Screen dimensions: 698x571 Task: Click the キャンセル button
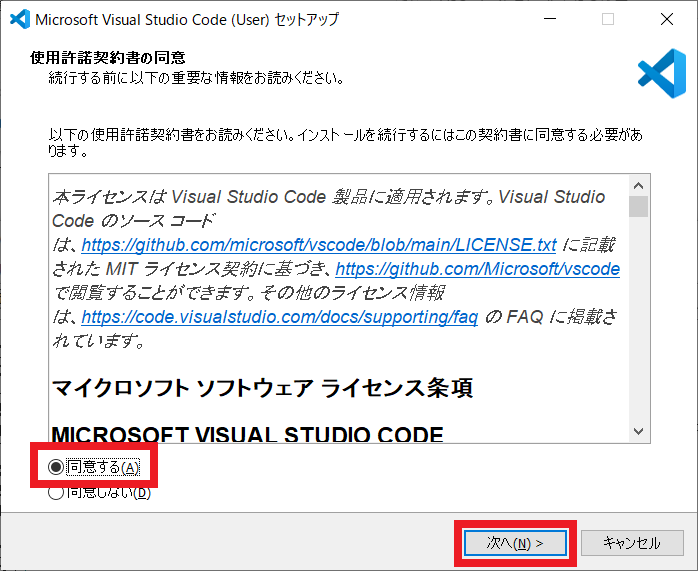pos(632,543)
